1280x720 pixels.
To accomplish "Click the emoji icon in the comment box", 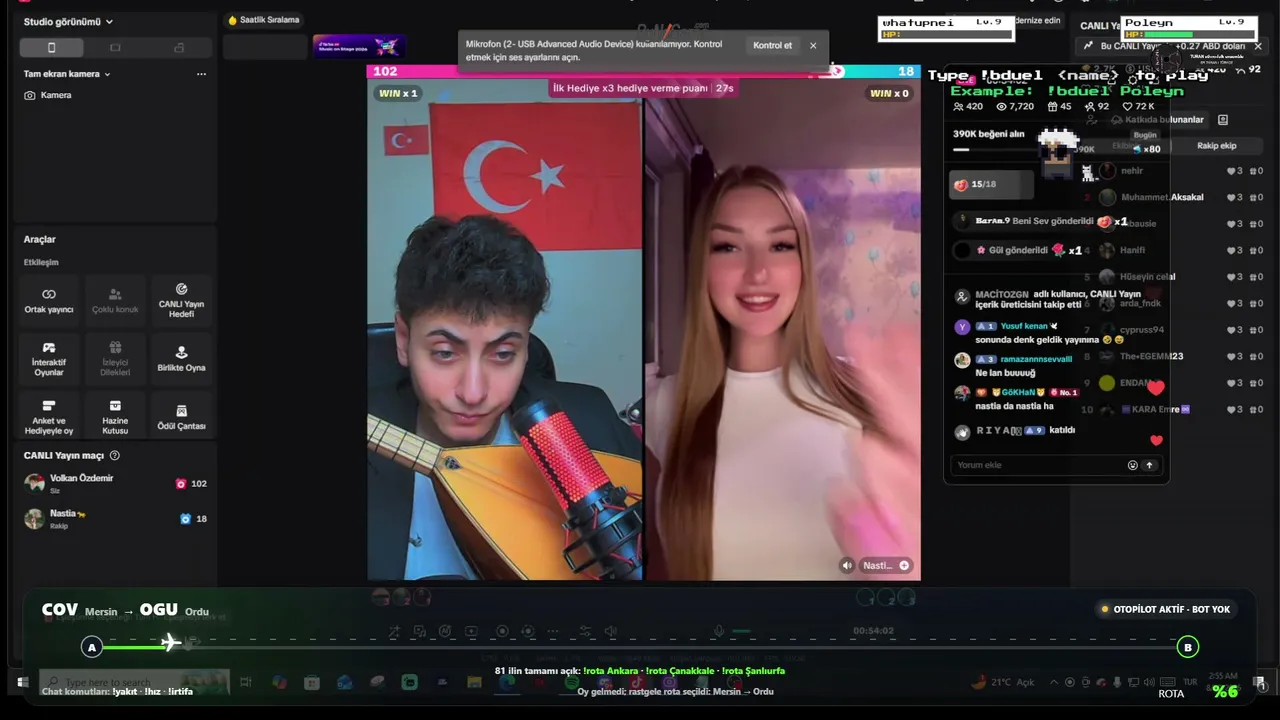I will pyautogui.click(x=1132, y=465).
